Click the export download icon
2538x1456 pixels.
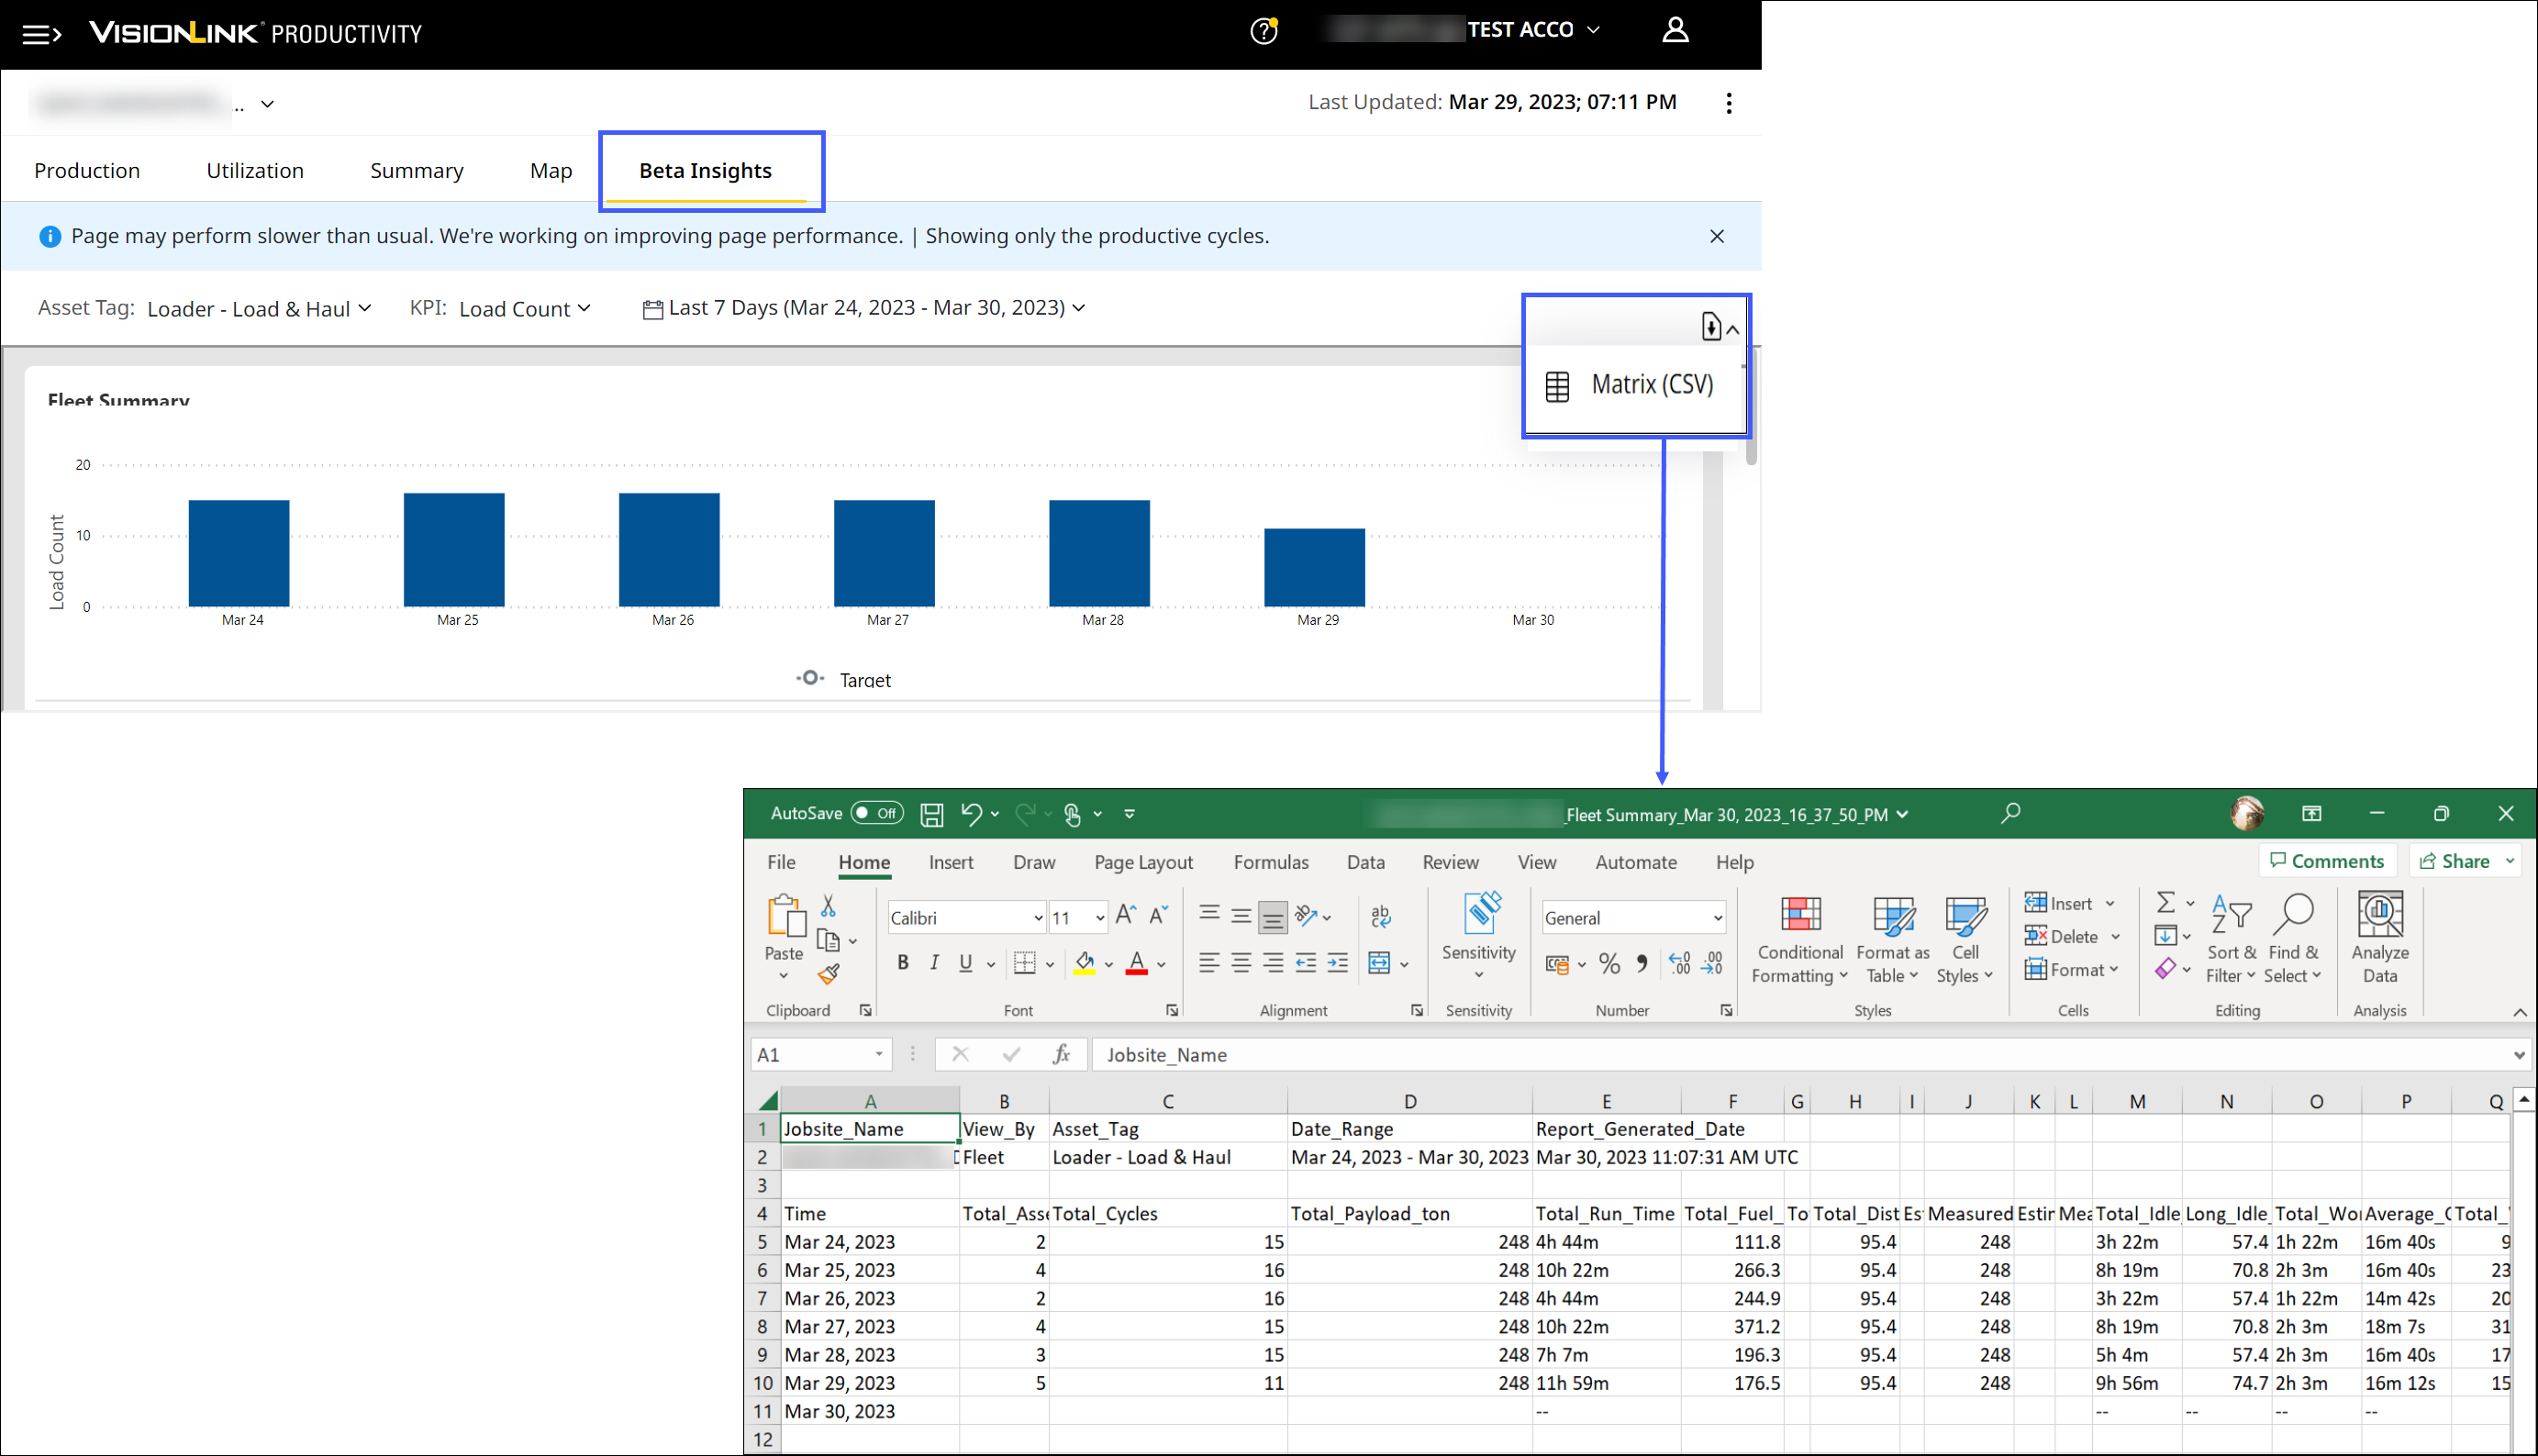(x=1711, y=327)
